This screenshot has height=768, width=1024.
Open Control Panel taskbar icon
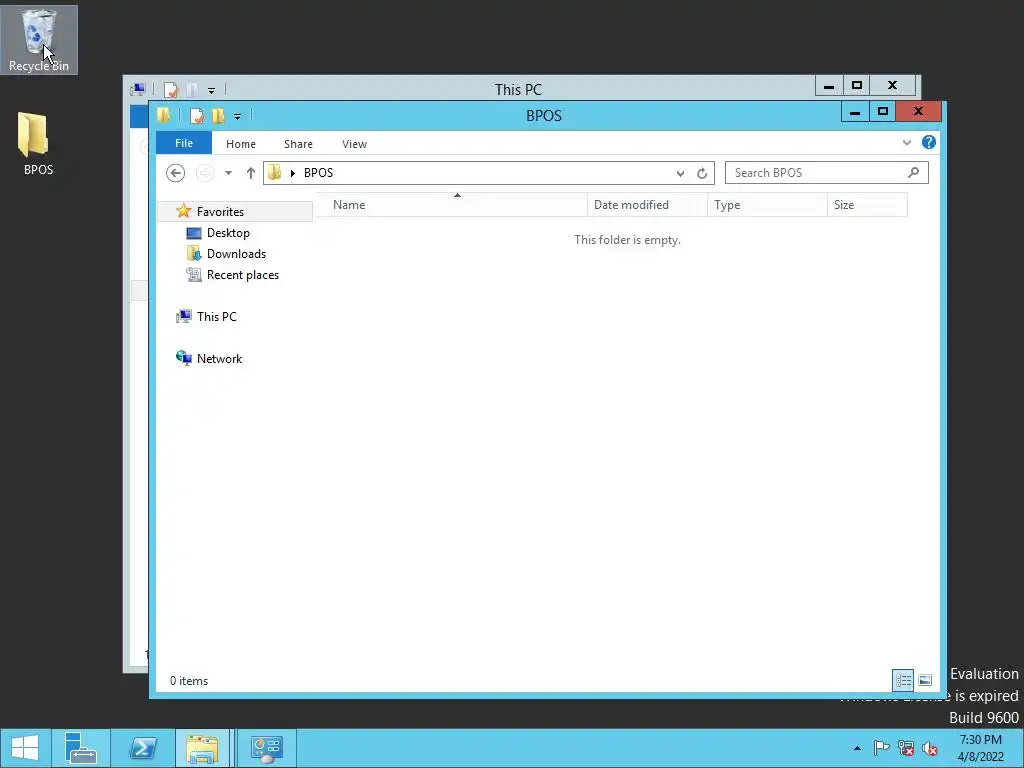coord(266,748)
